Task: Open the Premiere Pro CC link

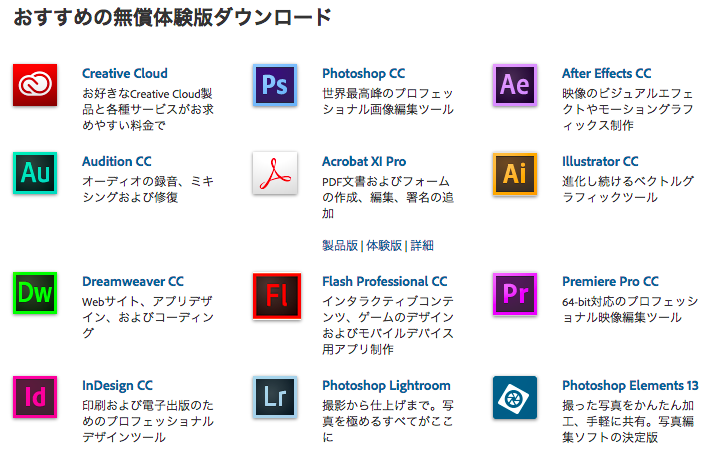Action: [x=610, y=281]
